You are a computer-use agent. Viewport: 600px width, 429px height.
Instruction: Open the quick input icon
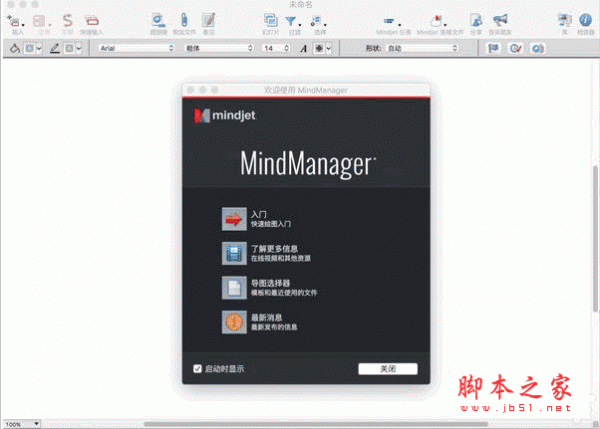pos(91,20)
